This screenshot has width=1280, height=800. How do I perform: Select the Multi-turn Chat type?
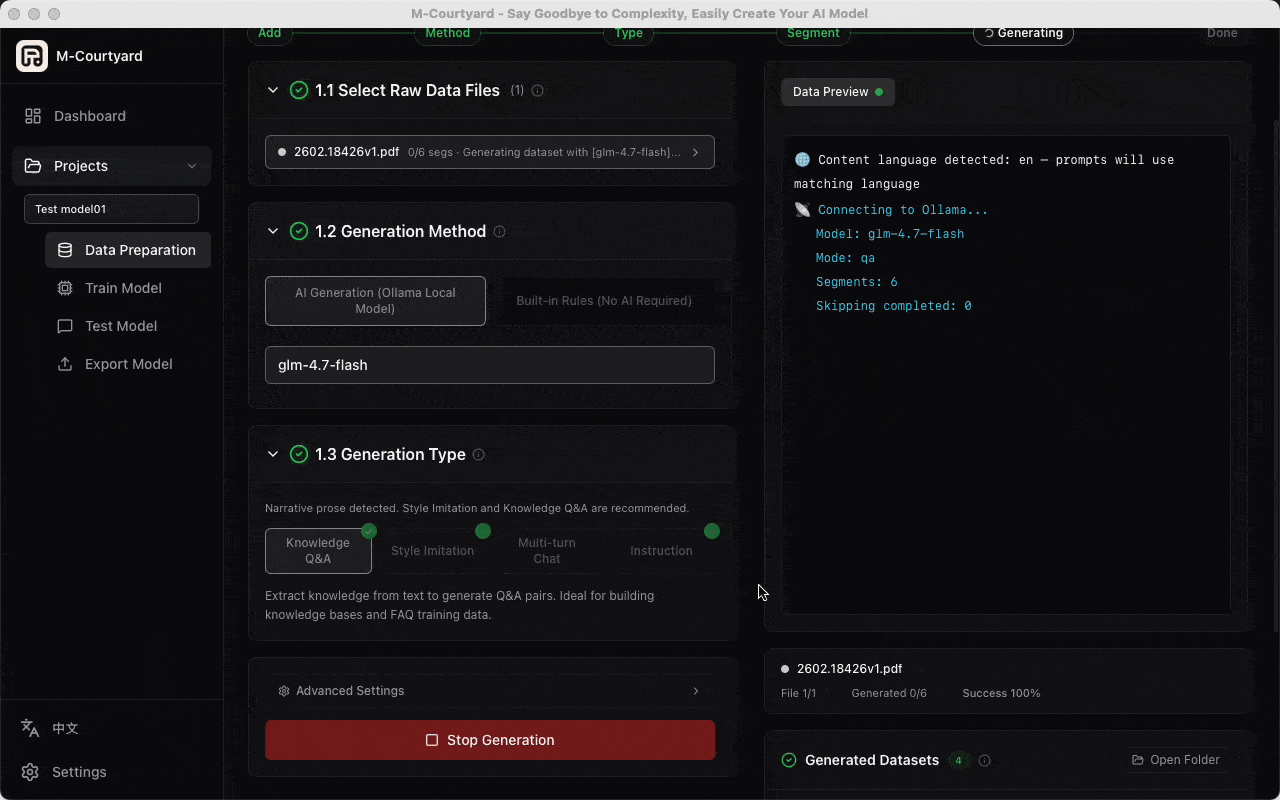tap(547, 551)
